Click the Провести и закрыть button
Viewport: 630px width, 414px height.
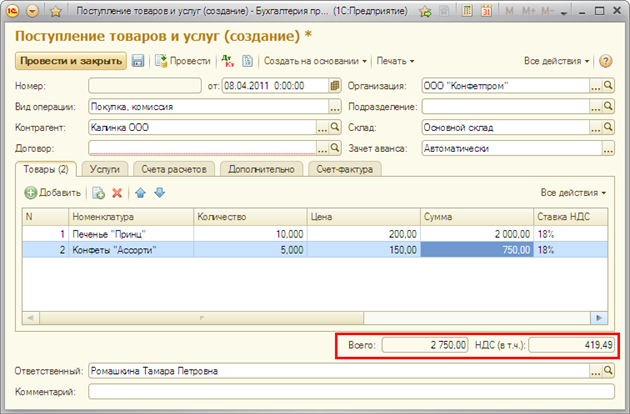(x=70, y=61)
